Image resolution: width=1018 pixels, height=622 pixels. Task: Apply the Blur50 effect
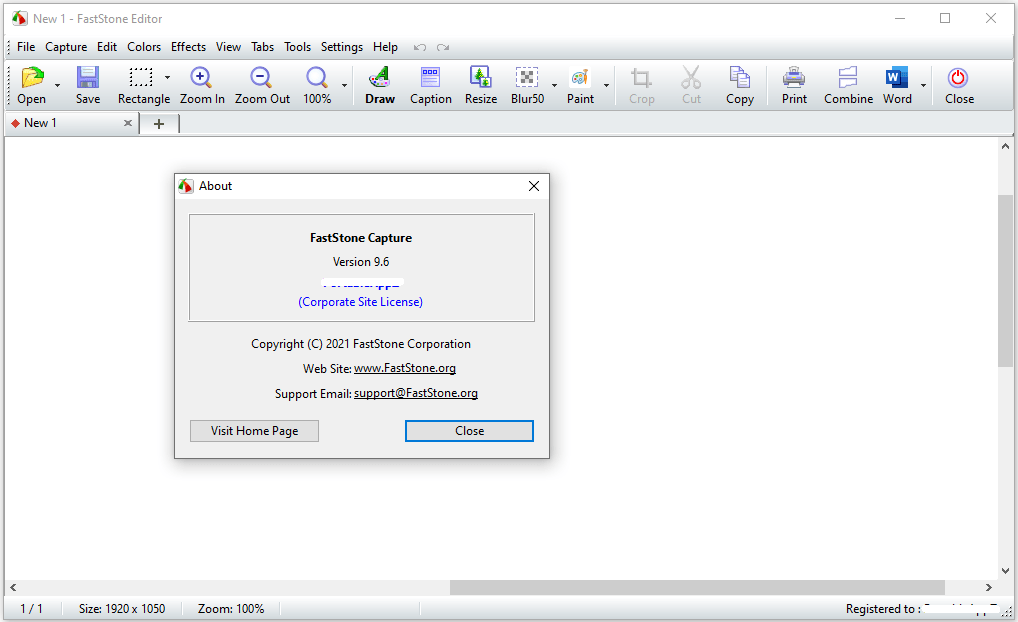(x=527, y=78)
